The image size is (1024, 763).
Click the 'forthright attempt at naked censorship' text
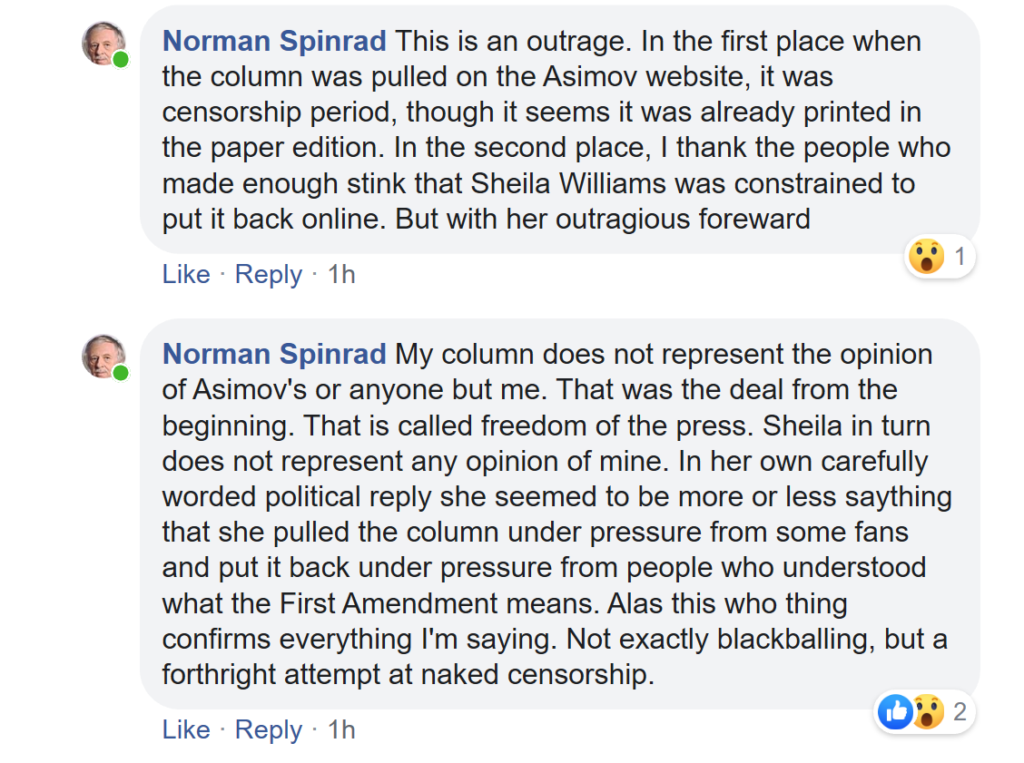(408, 674)
